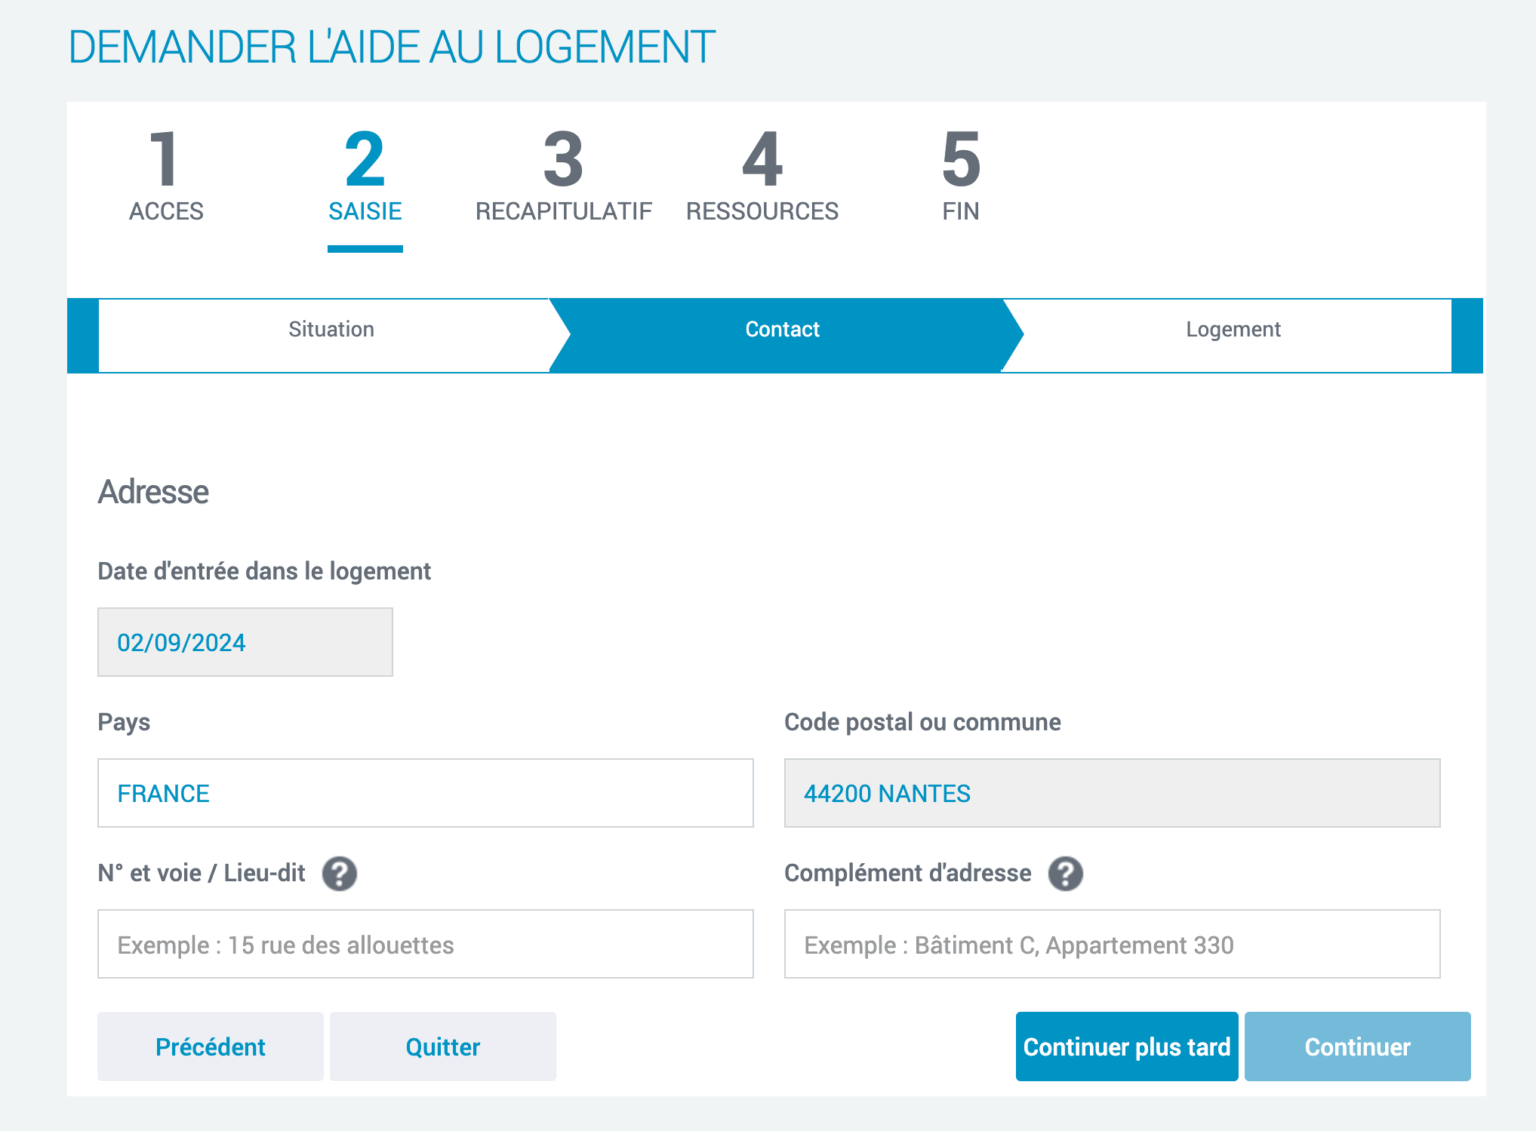Click the move-in date field
1536x1131 pixels.
(245, 642)
